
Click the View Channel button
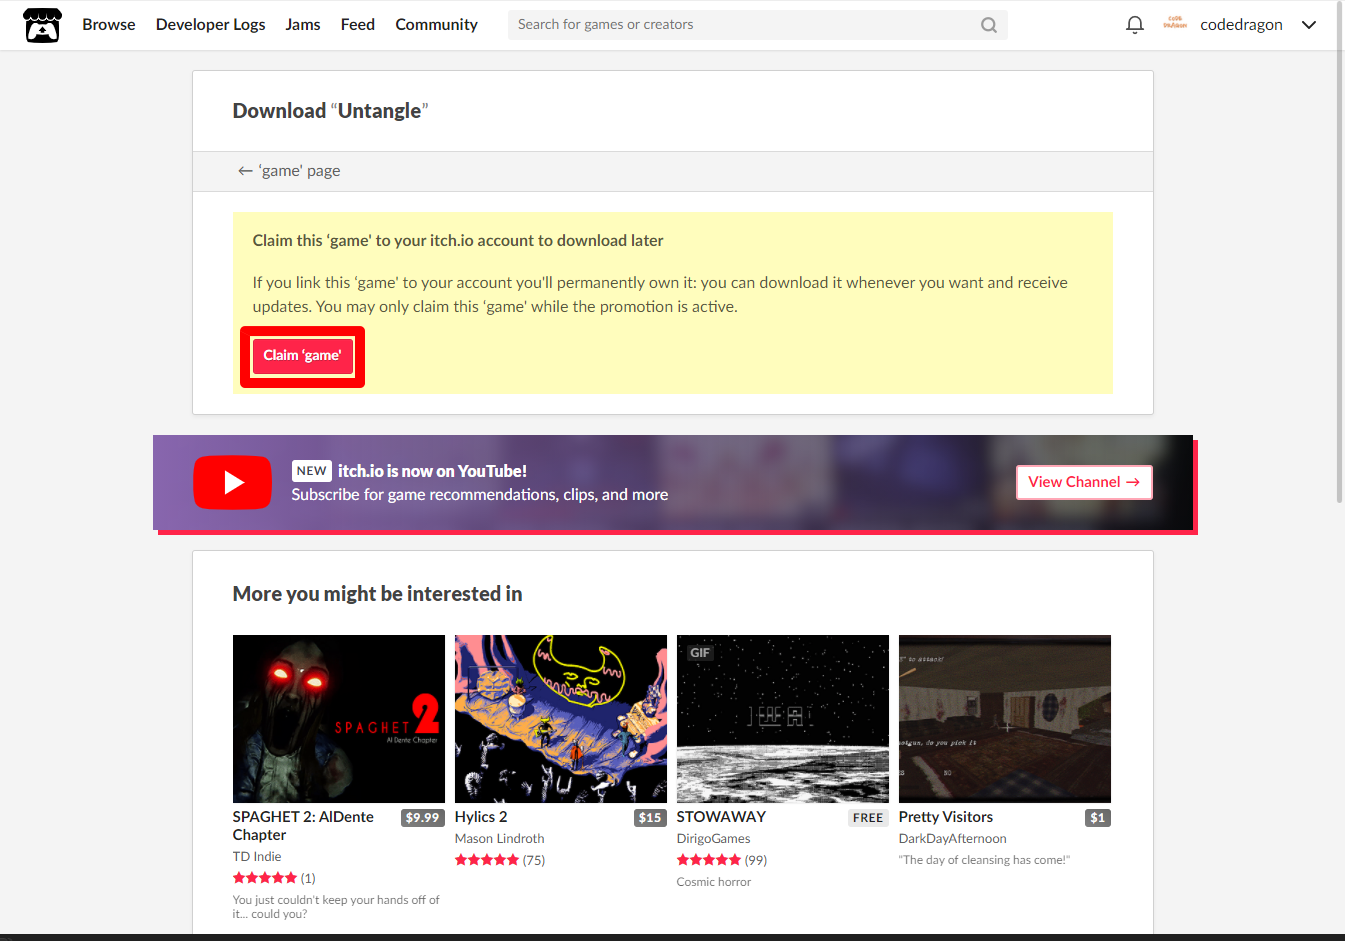(x=1084, y=482)
